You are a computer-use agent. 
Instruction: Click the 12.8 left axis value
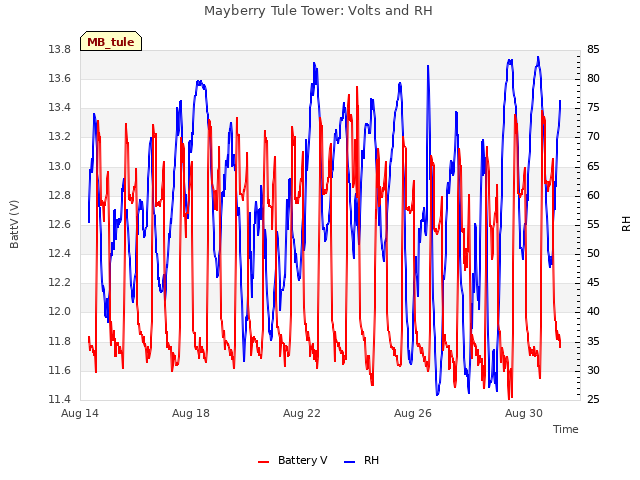[60, 195]
